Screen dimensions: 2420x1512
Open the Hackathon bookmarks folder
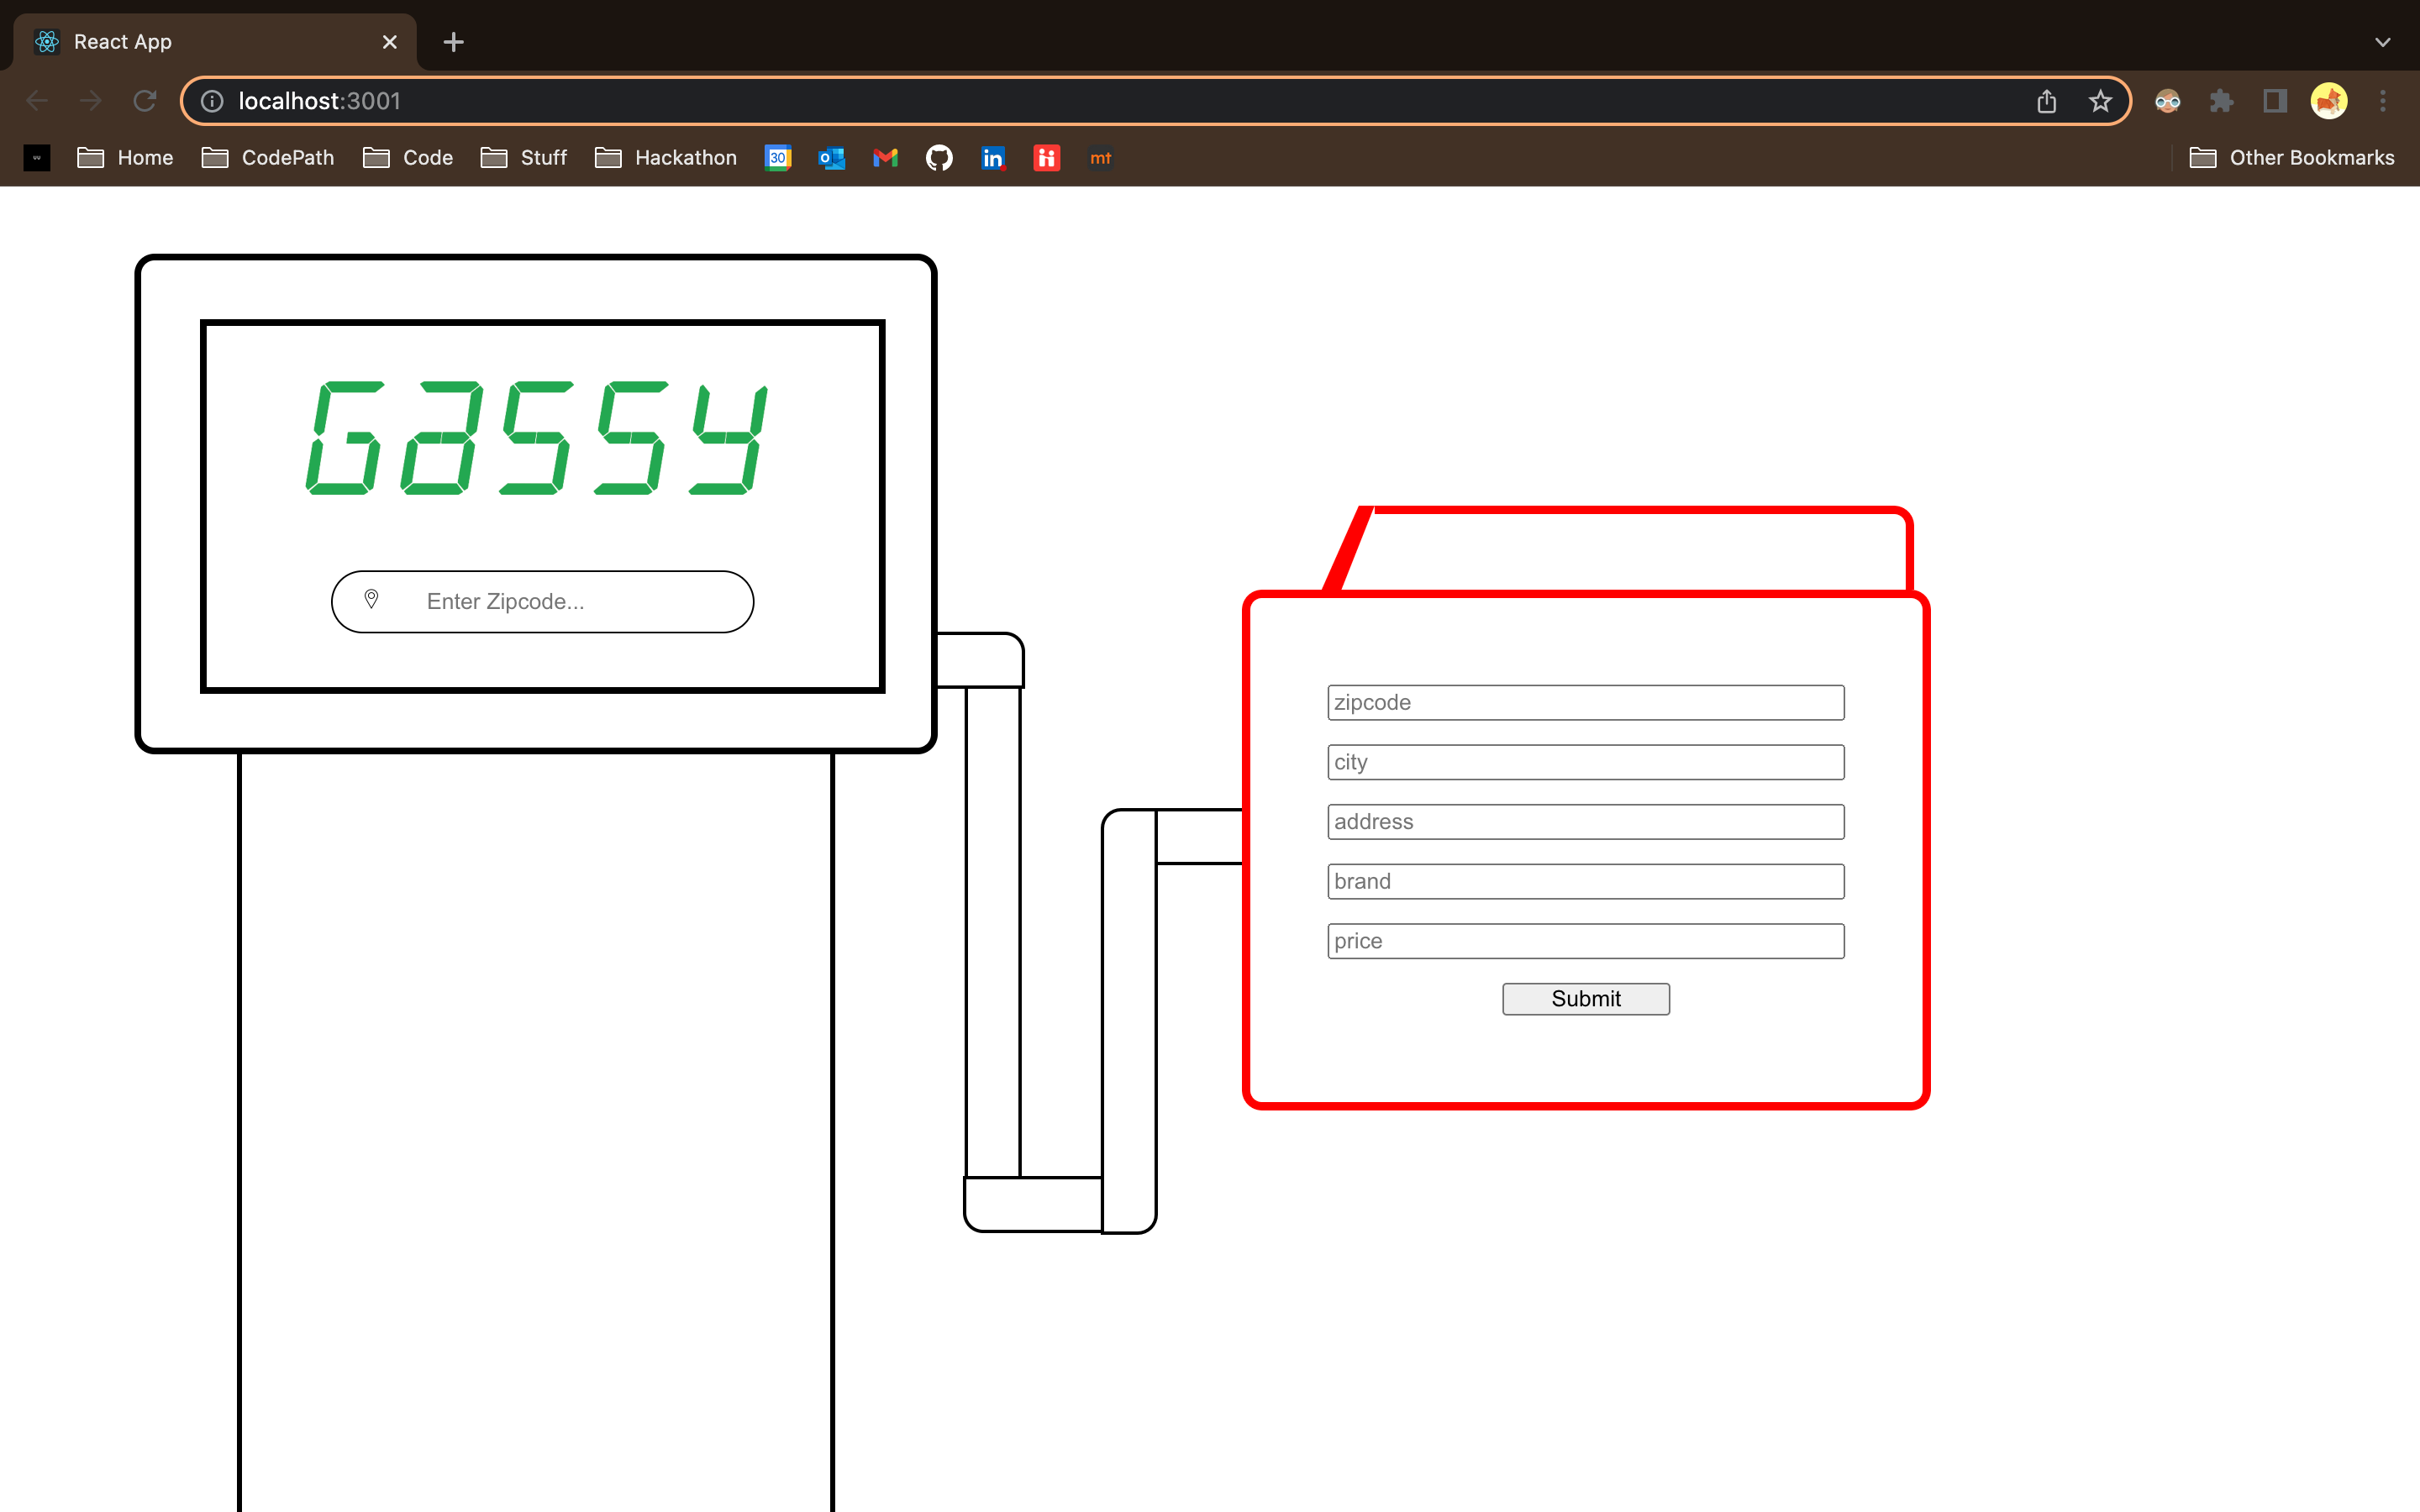tap(666, 158)
